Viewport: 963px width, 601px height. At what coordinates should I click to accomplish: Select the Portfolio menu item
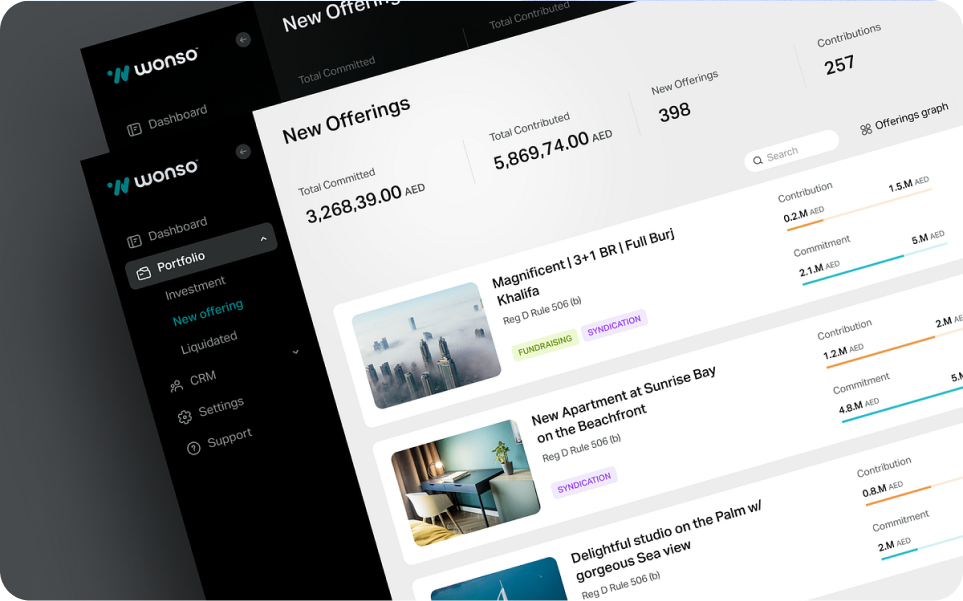tap(201, 255)
